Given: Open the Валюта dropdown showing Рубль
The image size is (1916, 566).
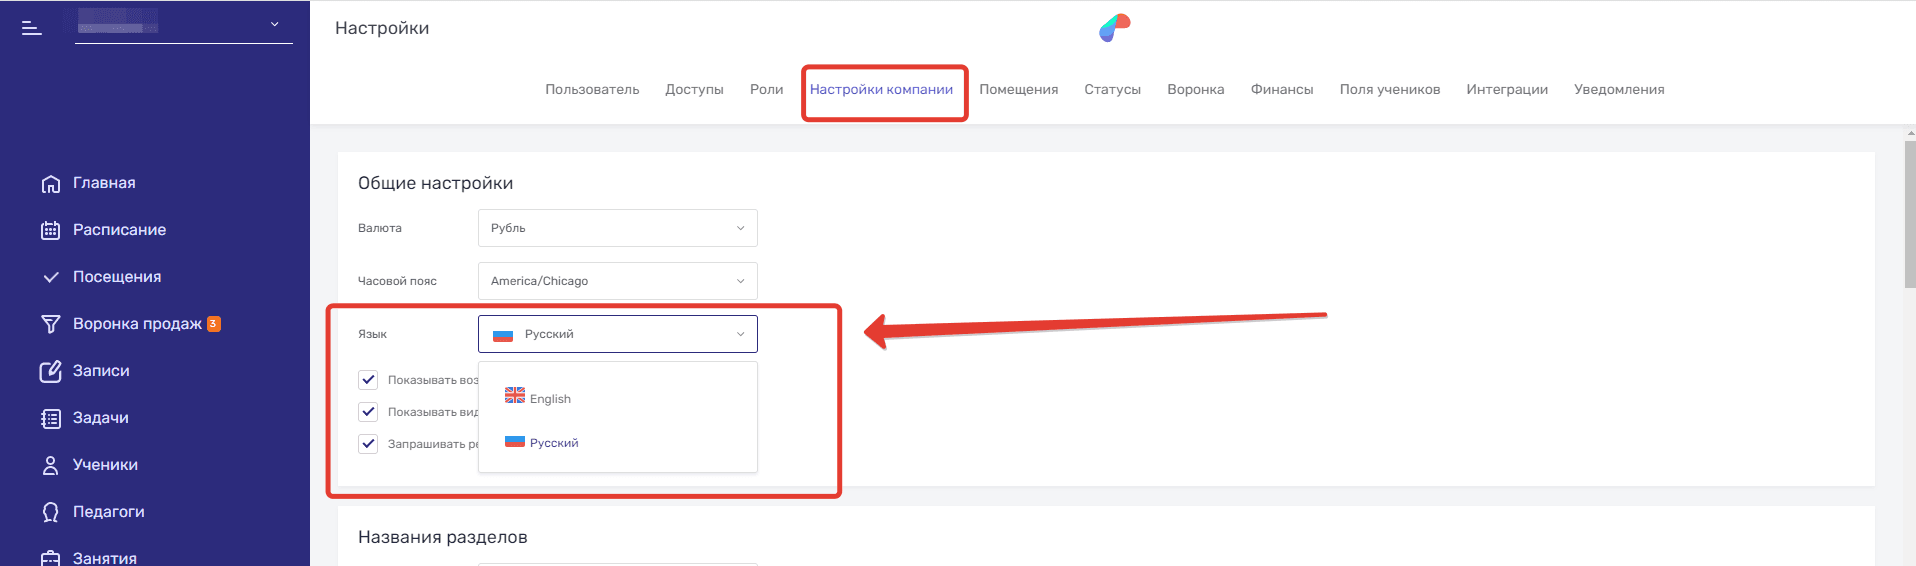Looking at the screenshot, I should [617, 228].
